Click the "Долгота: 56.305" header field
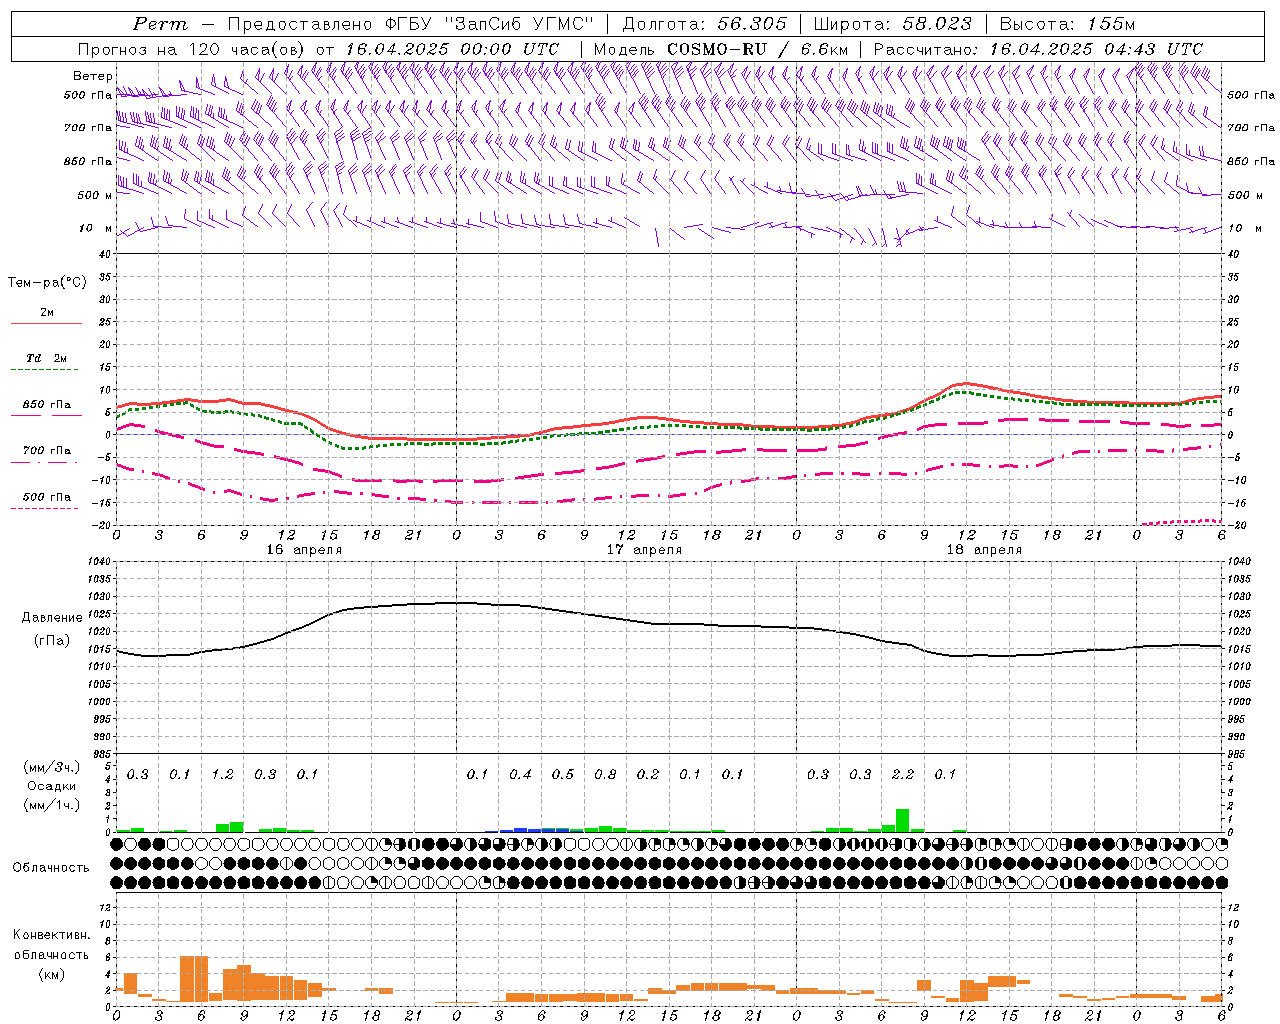The width and height of the screenshot is (1280, 1024). click(705, 24)
